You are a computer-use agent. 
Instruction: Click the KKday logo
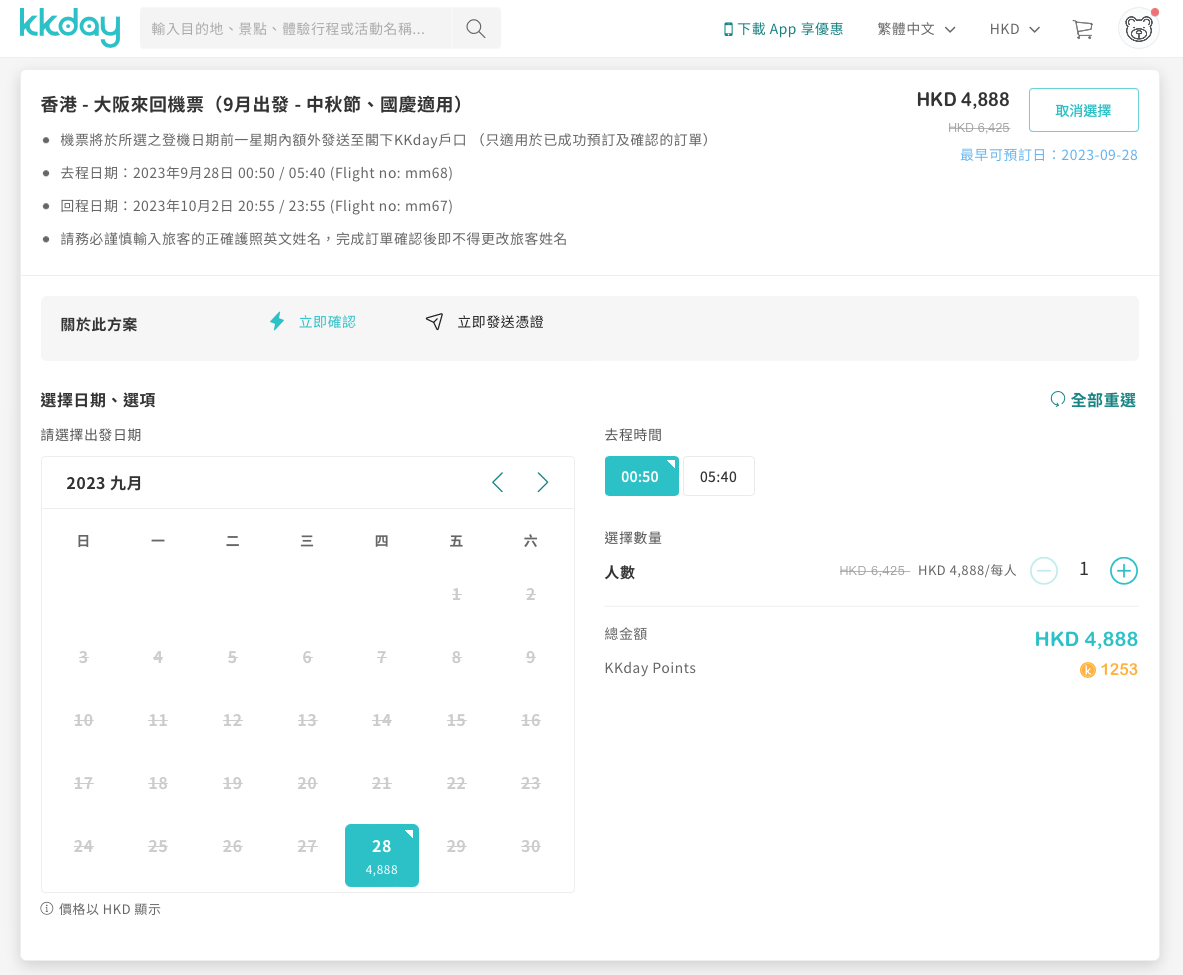[69, 28]
